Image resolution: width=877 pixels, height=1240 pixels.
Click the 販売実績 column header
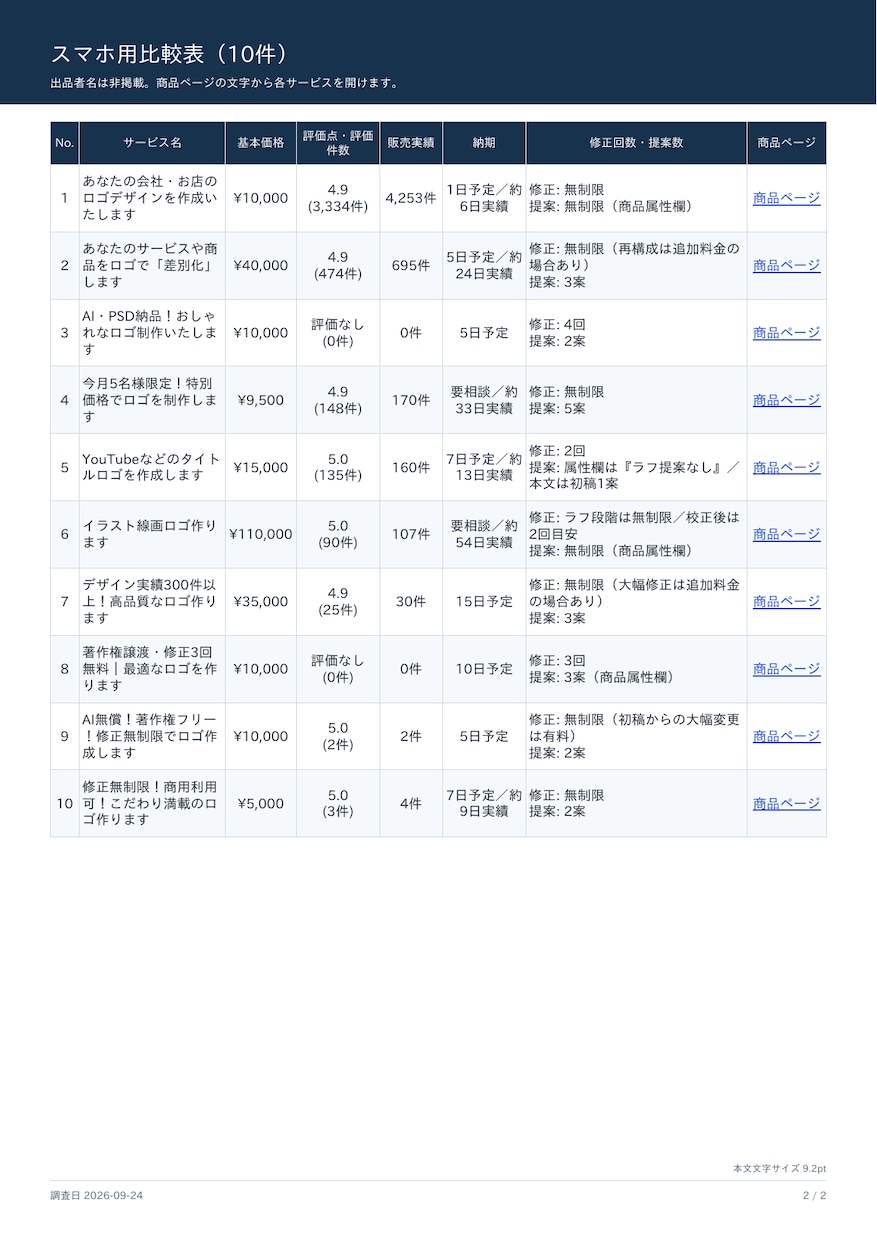point(411,143)
